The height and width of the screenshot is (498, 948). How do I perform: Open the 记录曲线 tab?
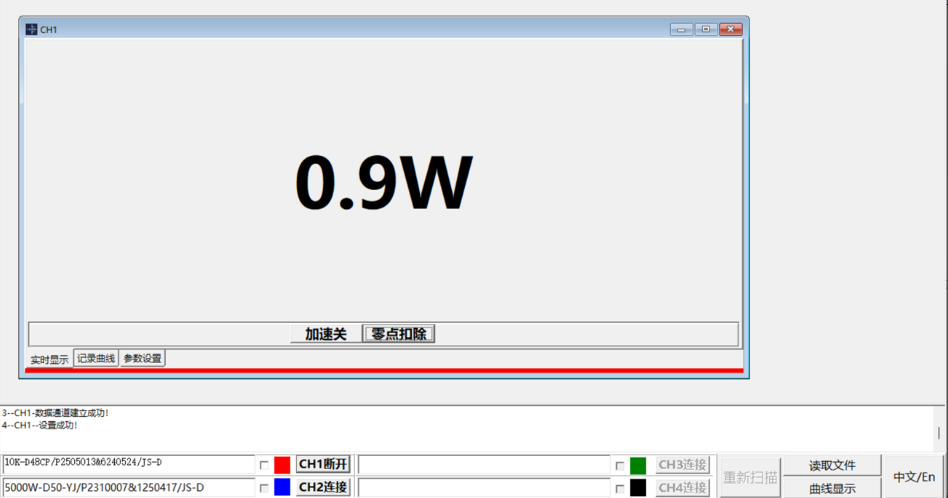(x=96, y=358)
